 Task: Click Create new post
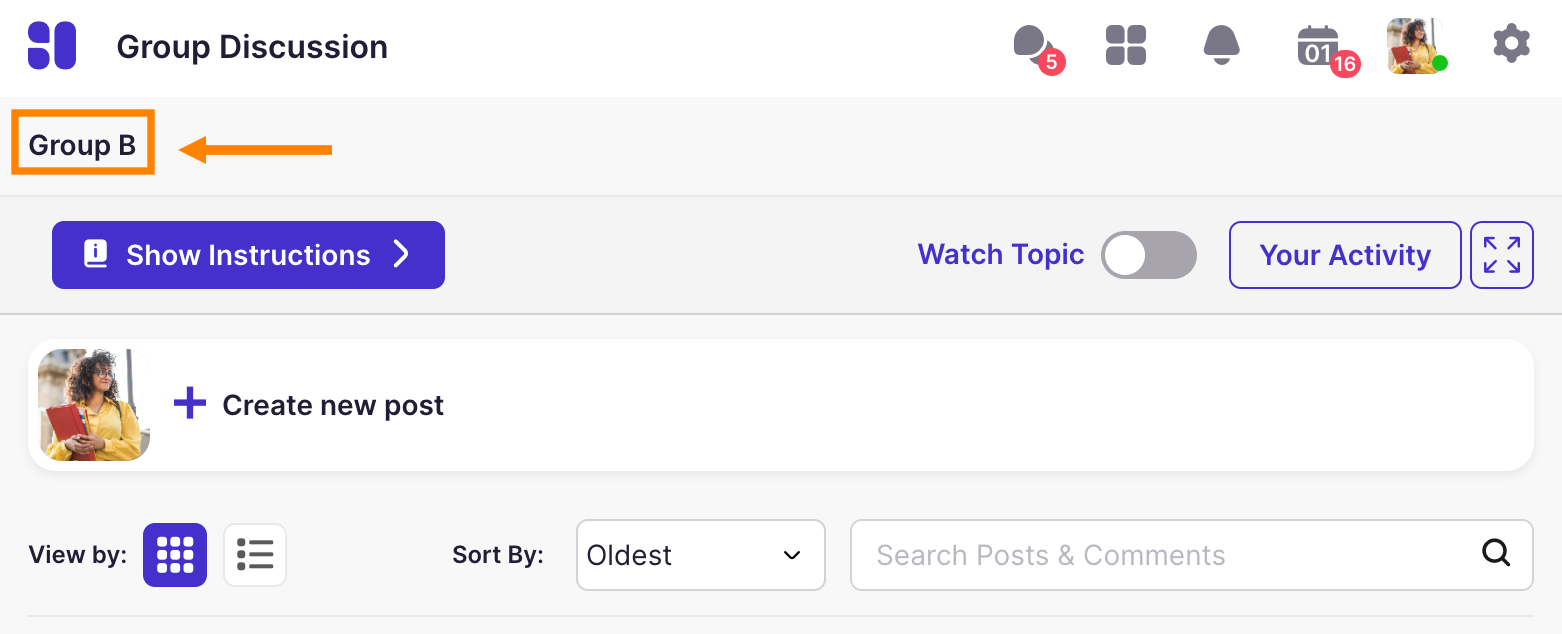tap(333, 405)
